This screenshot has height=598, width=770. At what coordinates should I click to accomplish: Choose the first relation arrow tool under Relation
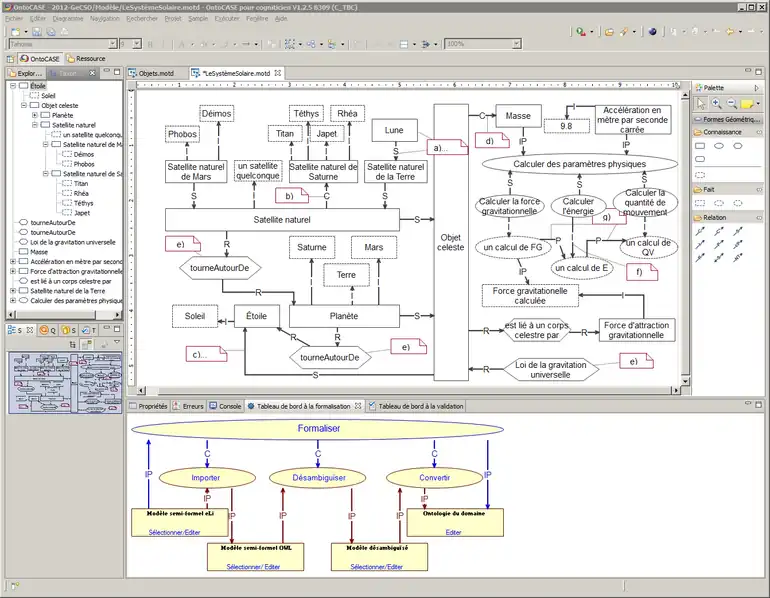700,231
